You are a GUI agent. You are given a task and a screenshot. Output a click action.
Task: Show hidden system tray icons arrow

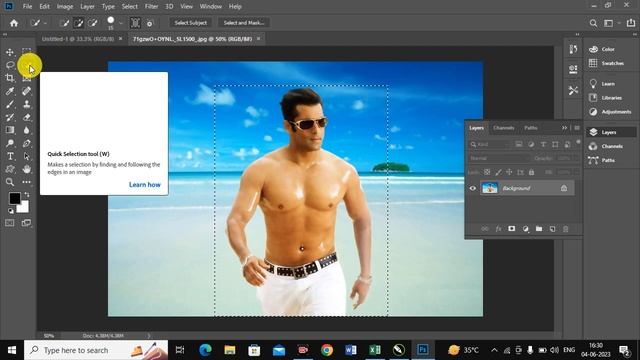tap(494, 350)
